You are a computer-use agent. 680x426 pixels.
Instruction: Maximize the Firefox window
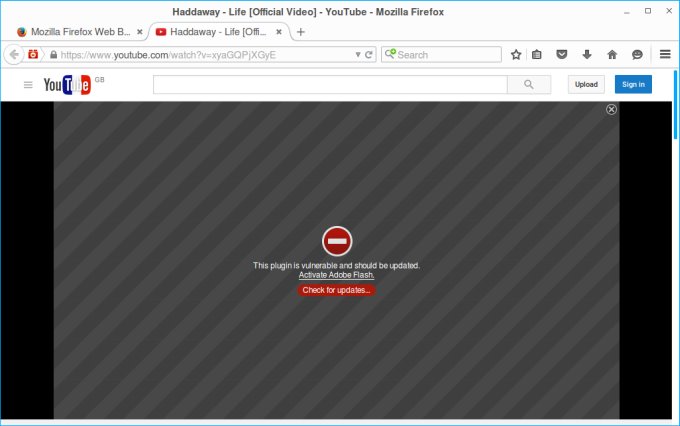(x=648, y=11)
